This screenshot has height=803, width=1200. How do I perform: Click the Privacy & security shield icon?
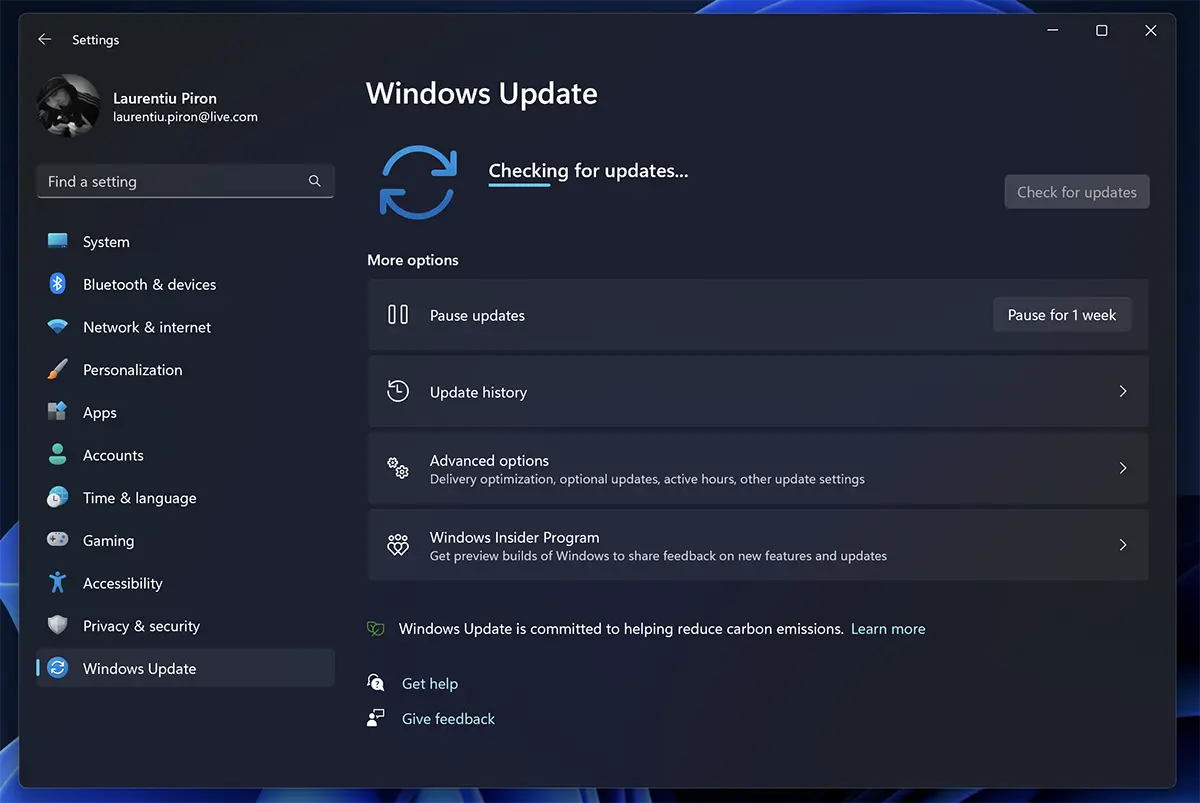tap(58, 626)
